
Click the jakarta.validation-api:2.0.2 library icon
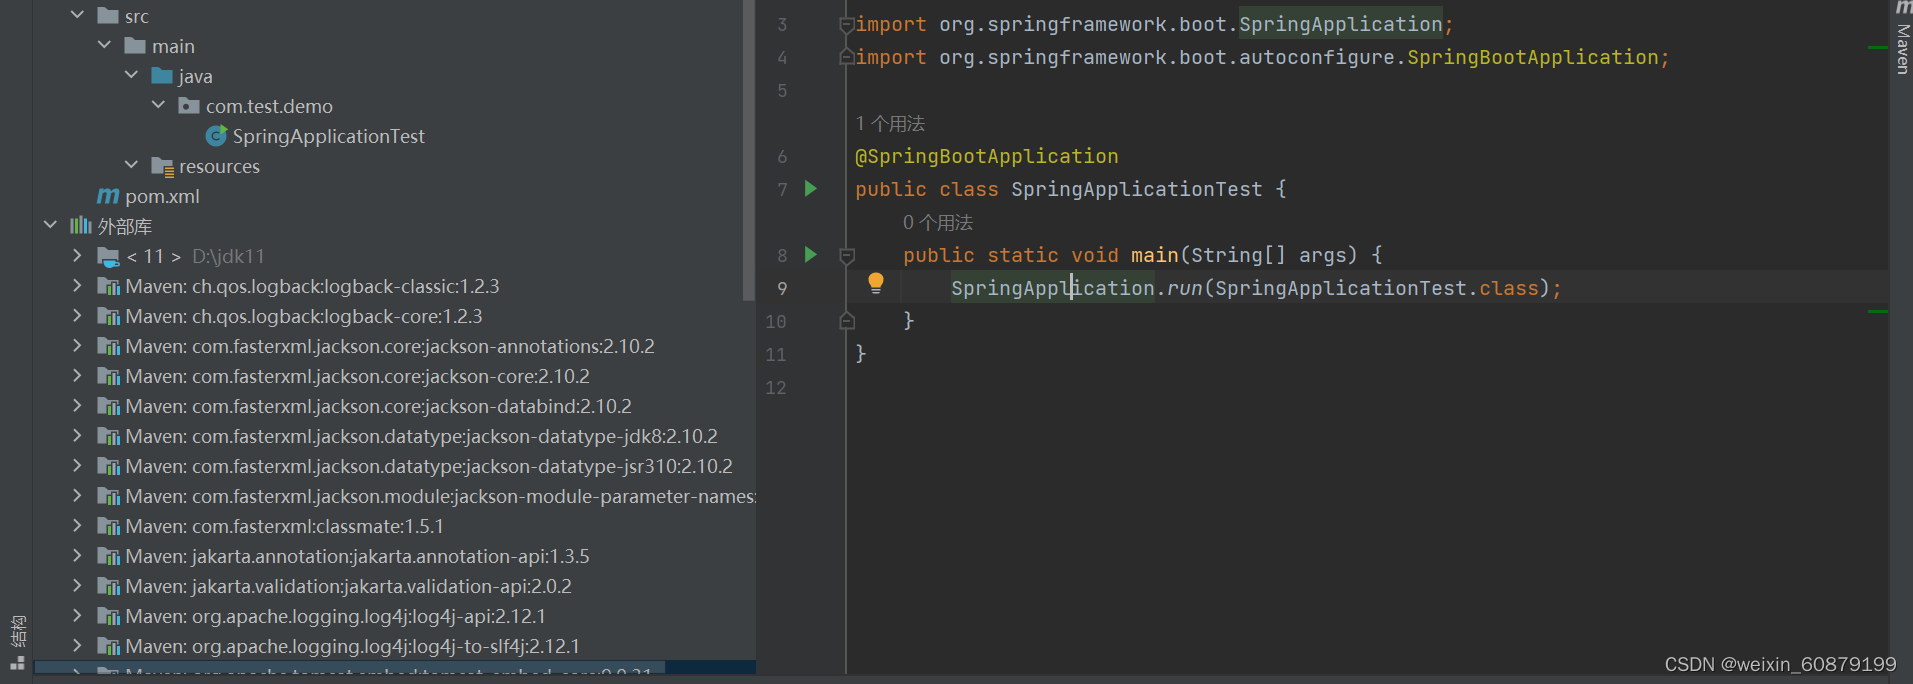point(108,587)
